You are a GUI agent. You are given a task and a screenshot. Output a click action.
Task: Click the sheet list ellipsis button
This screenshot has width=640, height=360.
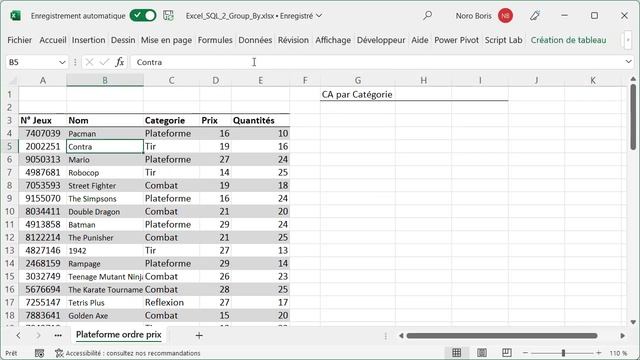(58, 336)
